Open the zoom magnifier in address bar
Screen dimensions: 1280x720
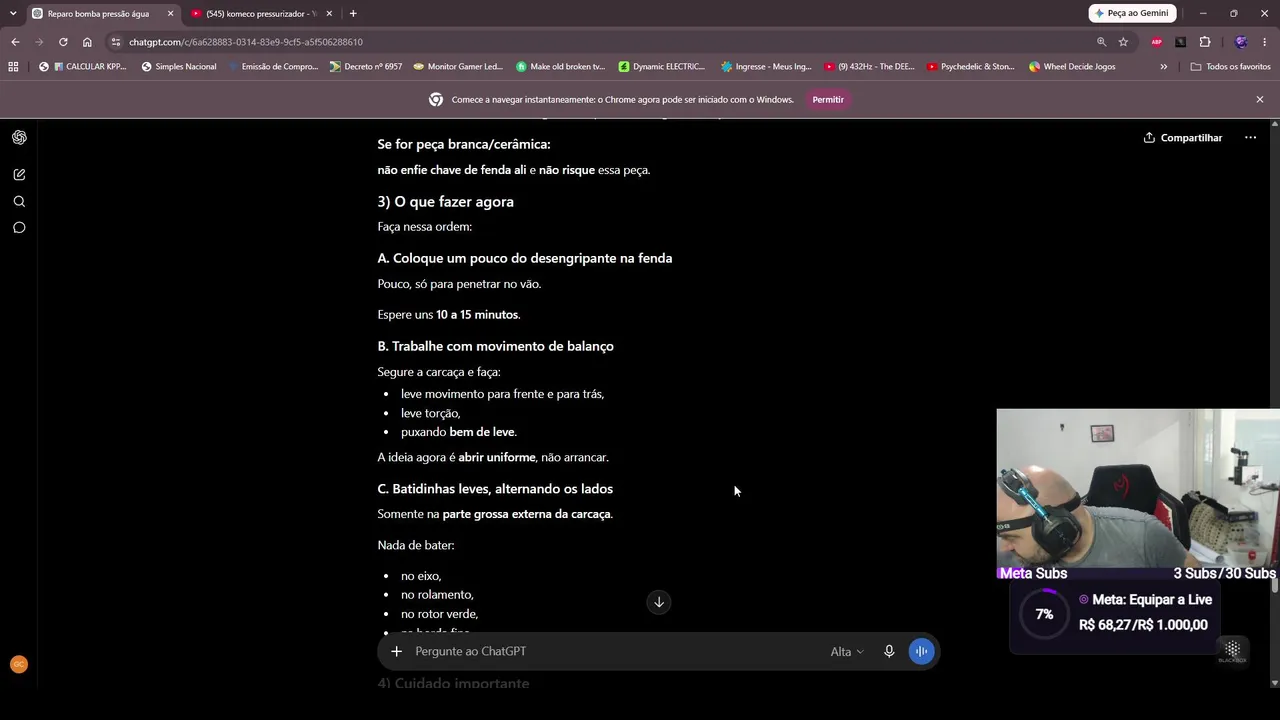pyautogui.click(x=1101, y=42)
